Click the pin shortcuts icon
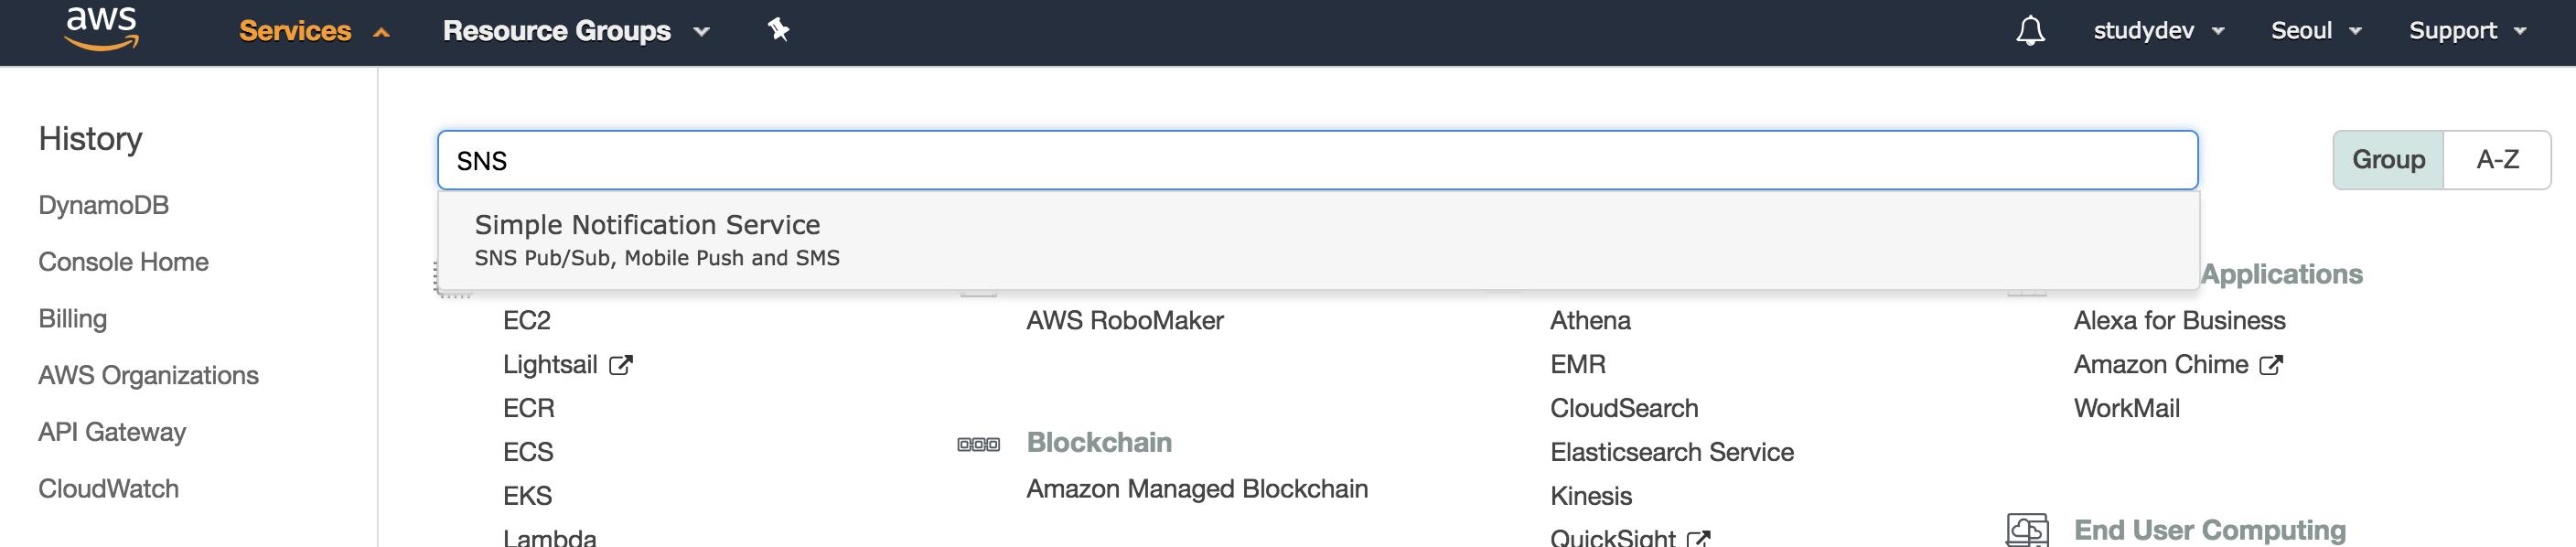Viewport: 2576px width, 547px height. (x=778, y=30)
